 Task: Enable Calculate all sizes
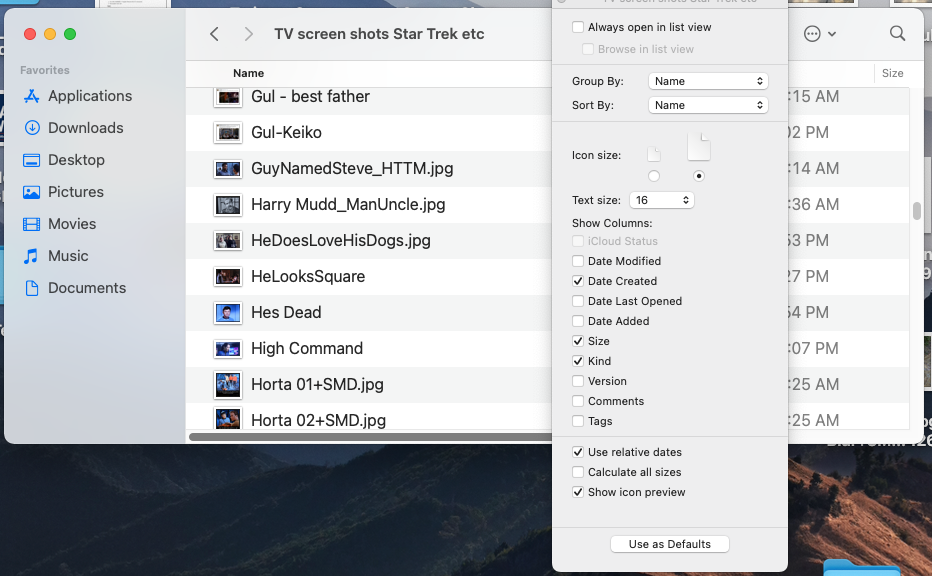[578, 472]
